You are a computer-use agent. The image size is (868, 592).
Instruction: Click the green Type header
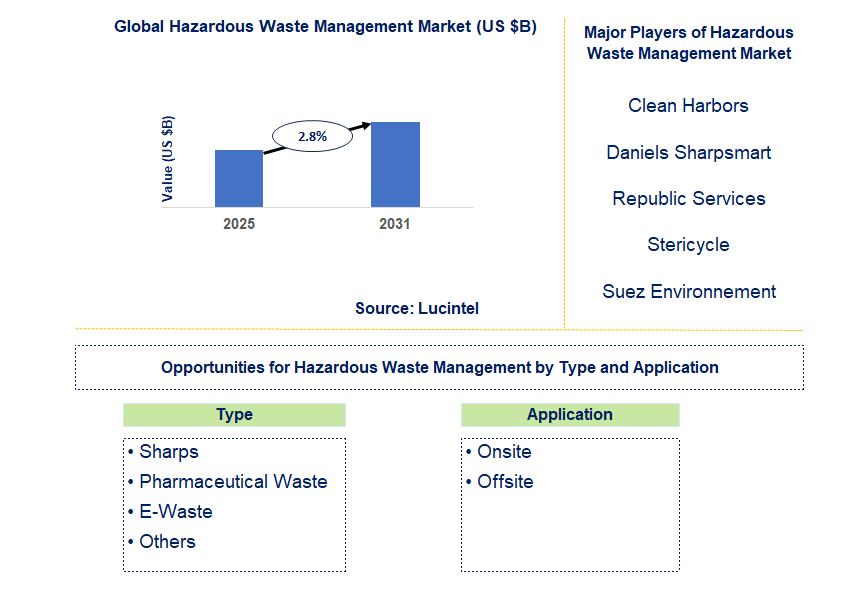point(235,415)
